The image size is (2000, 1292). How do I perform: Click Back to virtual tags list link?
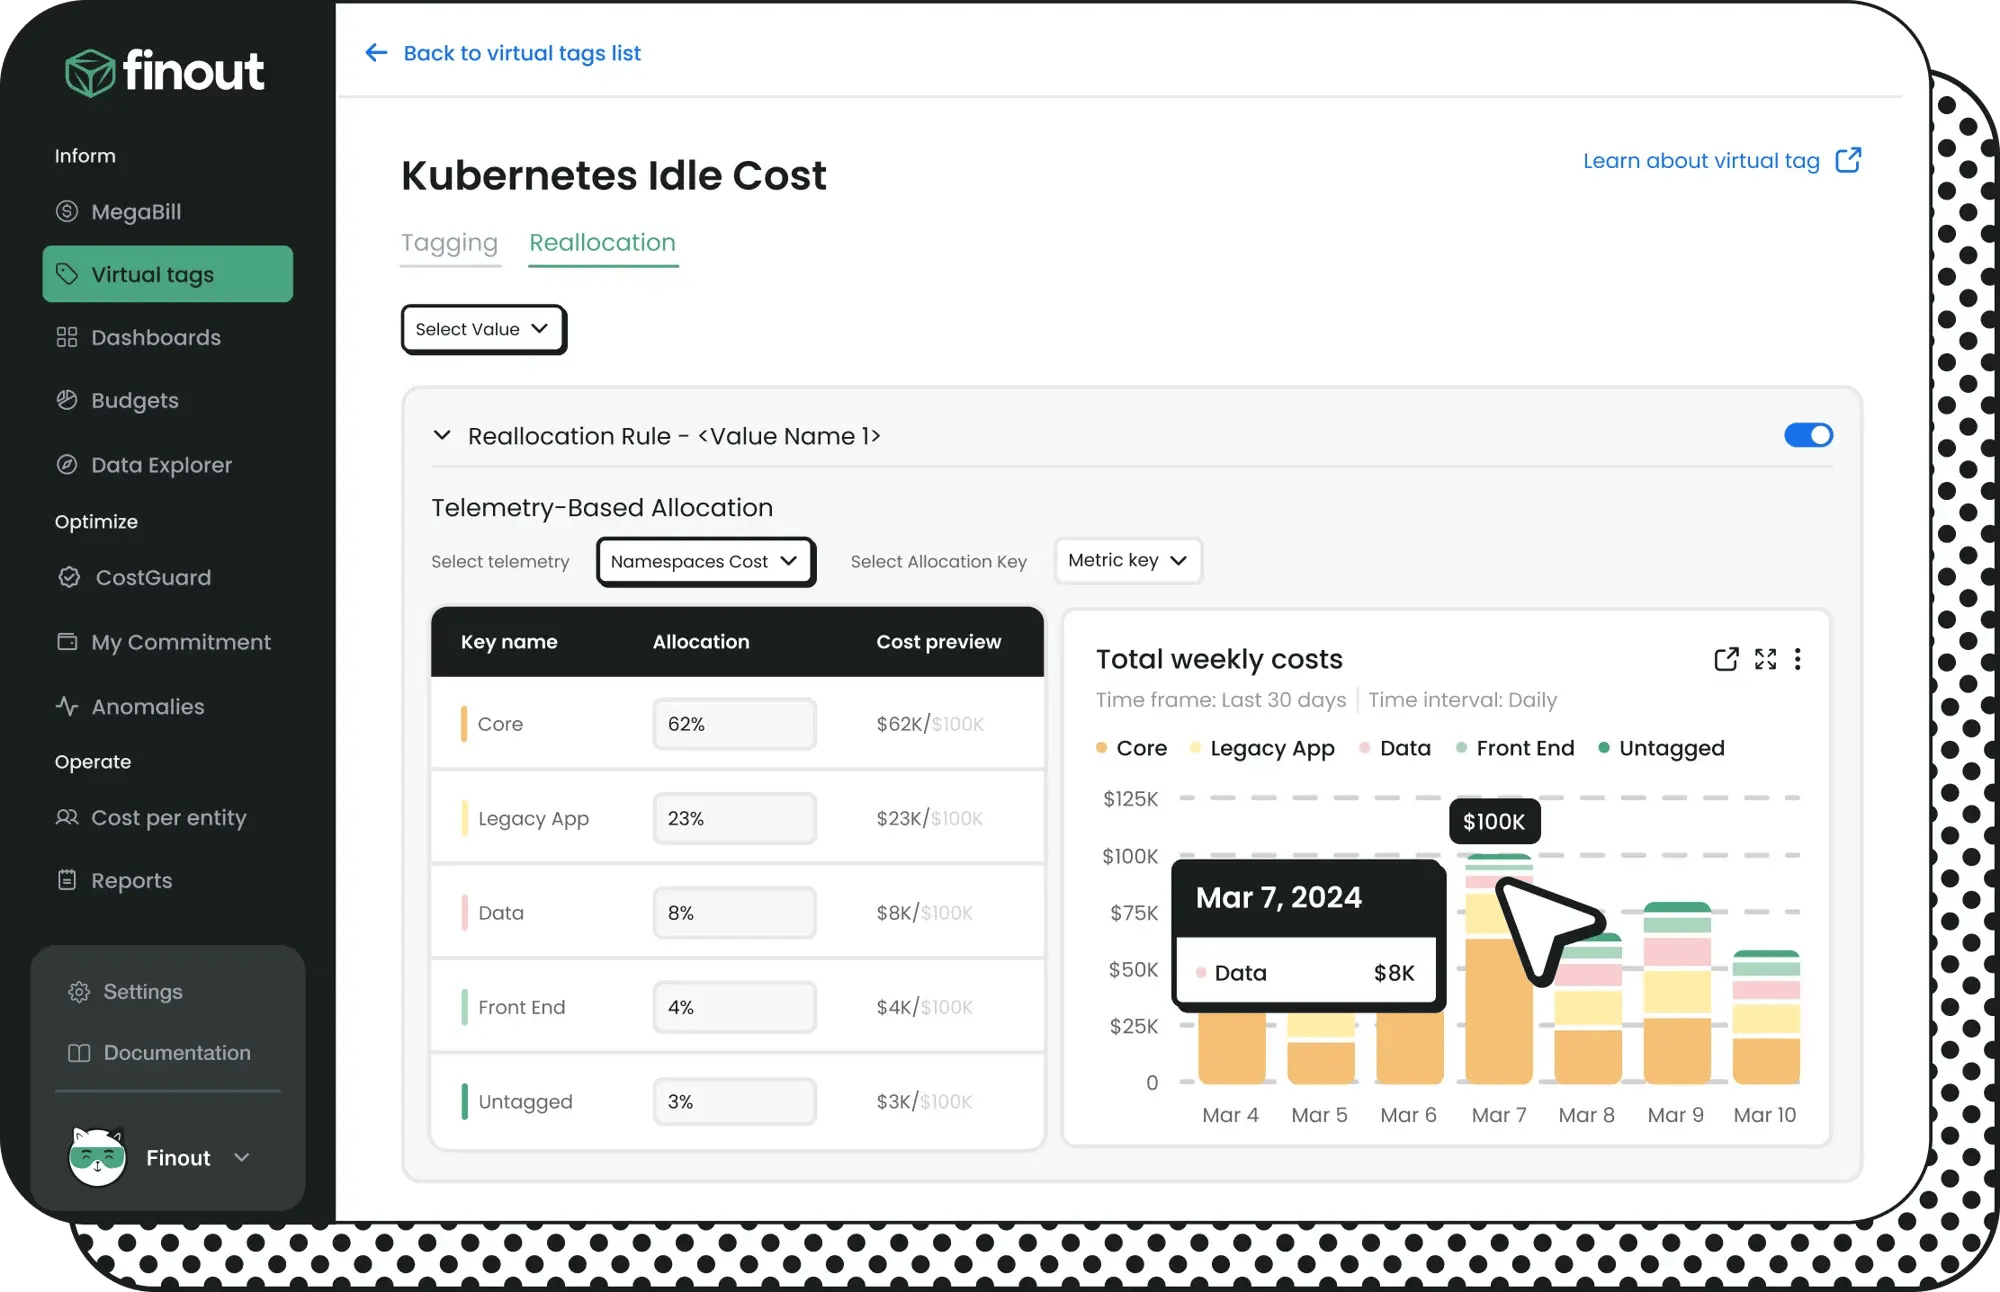pyautogui.click(x=522, y=52)
